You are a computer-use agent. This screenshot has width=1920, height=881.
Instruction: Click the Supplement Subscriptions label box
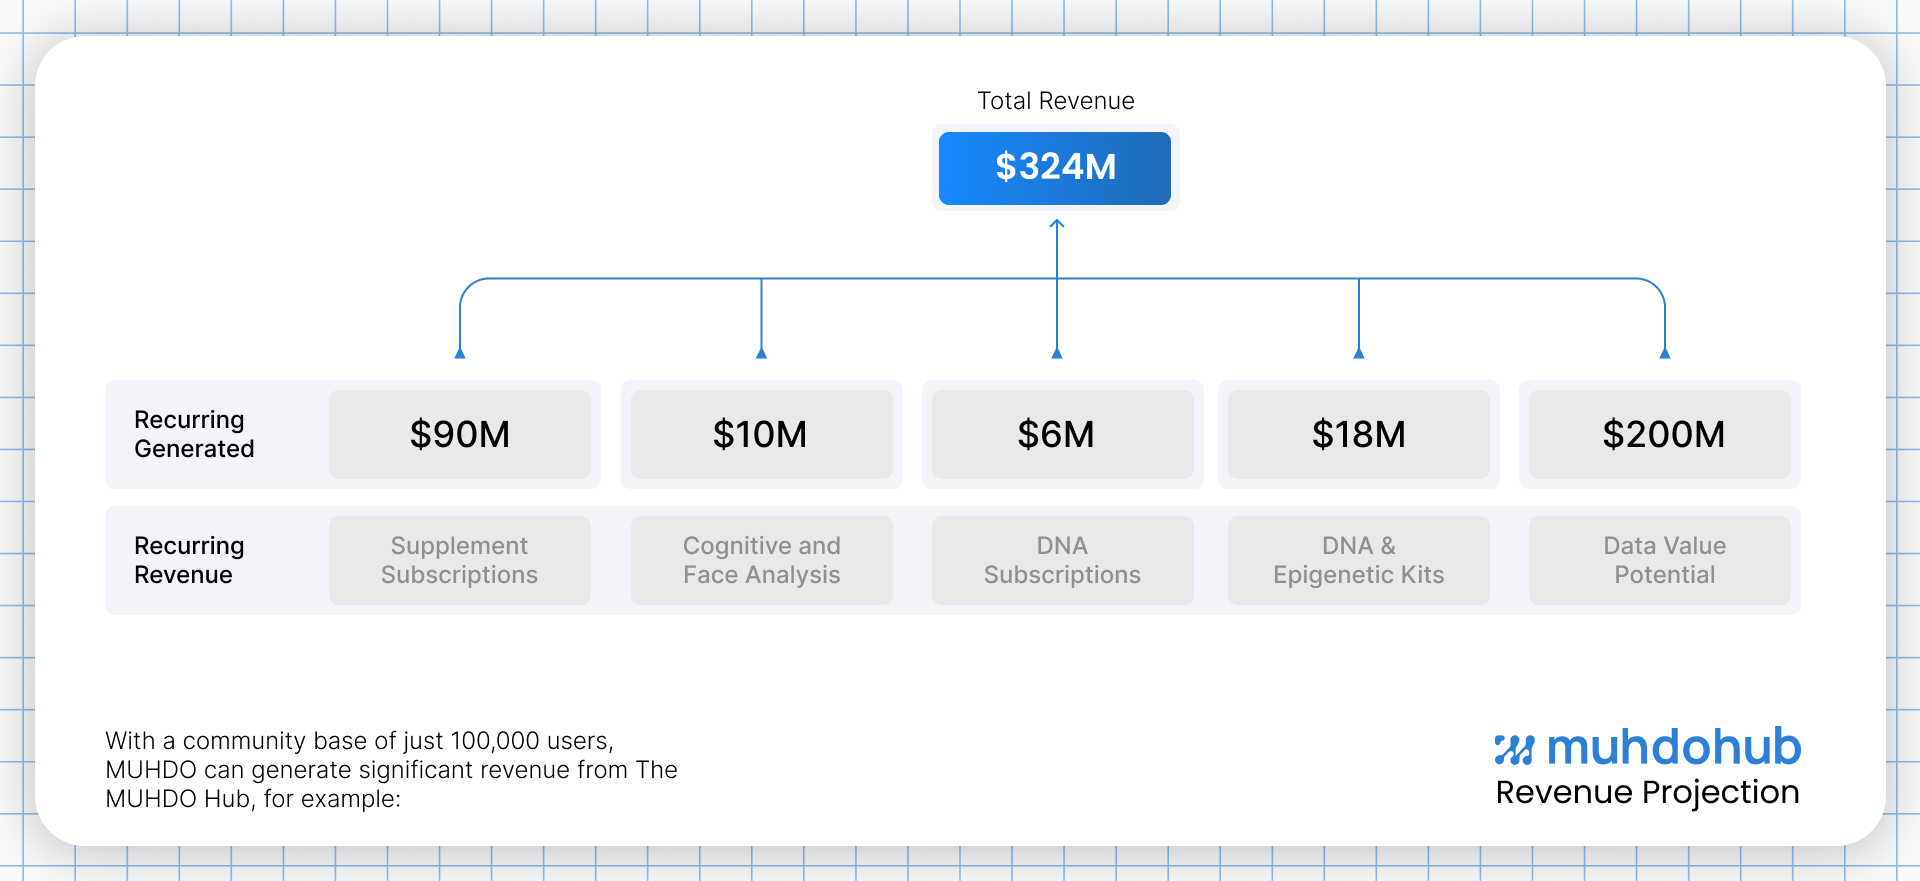(460, 560)
